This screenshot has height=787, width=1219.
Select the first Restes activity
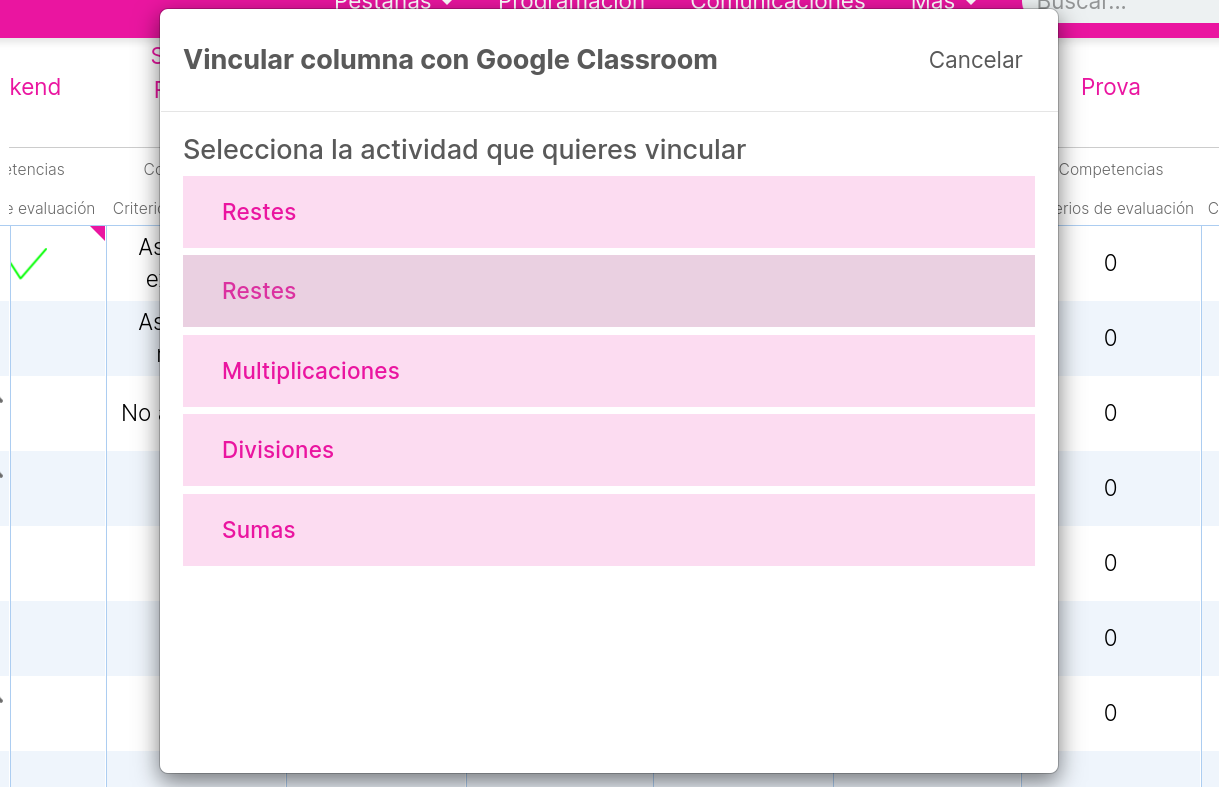point(608,212)
